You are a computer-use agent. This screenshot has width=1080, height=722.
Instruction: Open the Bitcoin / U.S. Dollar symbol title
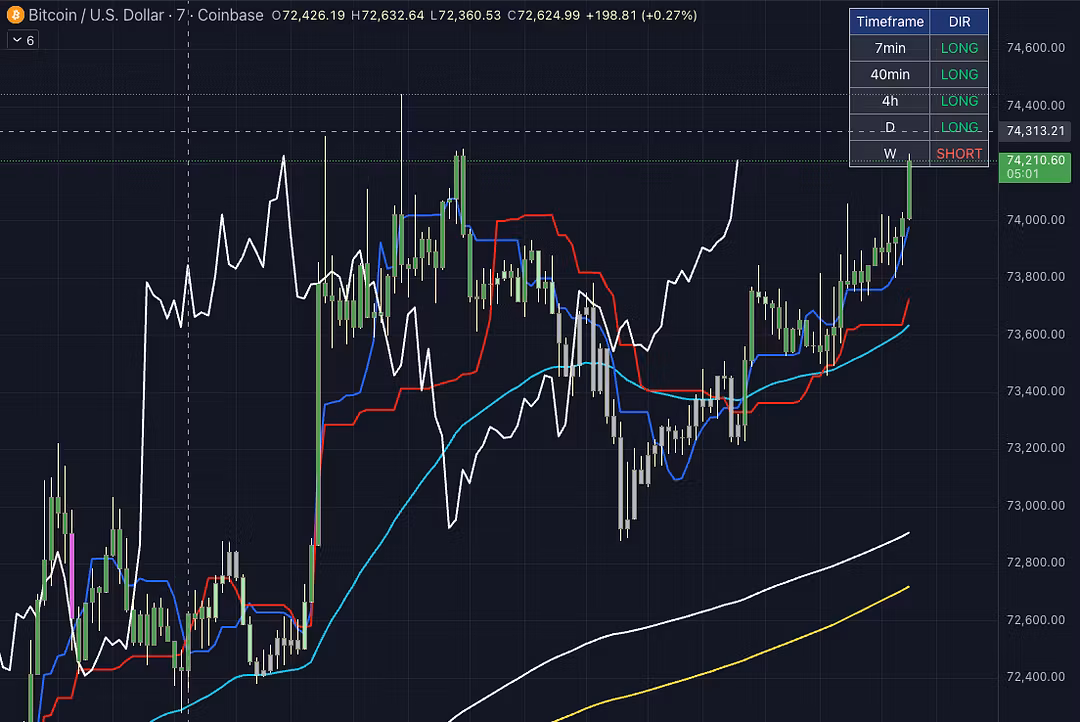98,15
